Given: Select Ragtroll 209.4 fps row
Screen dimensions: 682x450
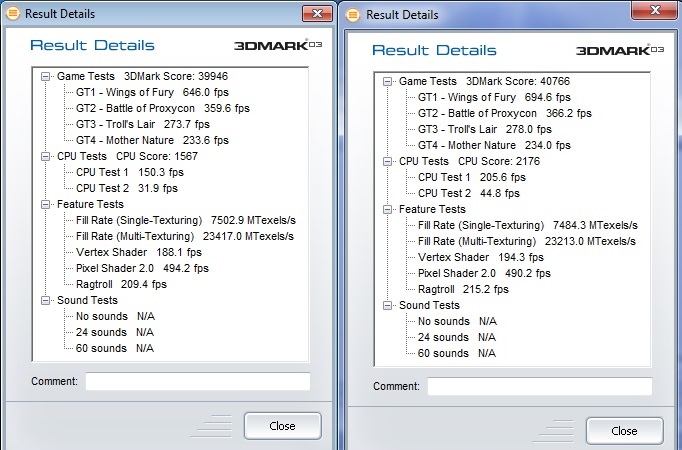Looking at the screenshot, I should pos(121,284).
